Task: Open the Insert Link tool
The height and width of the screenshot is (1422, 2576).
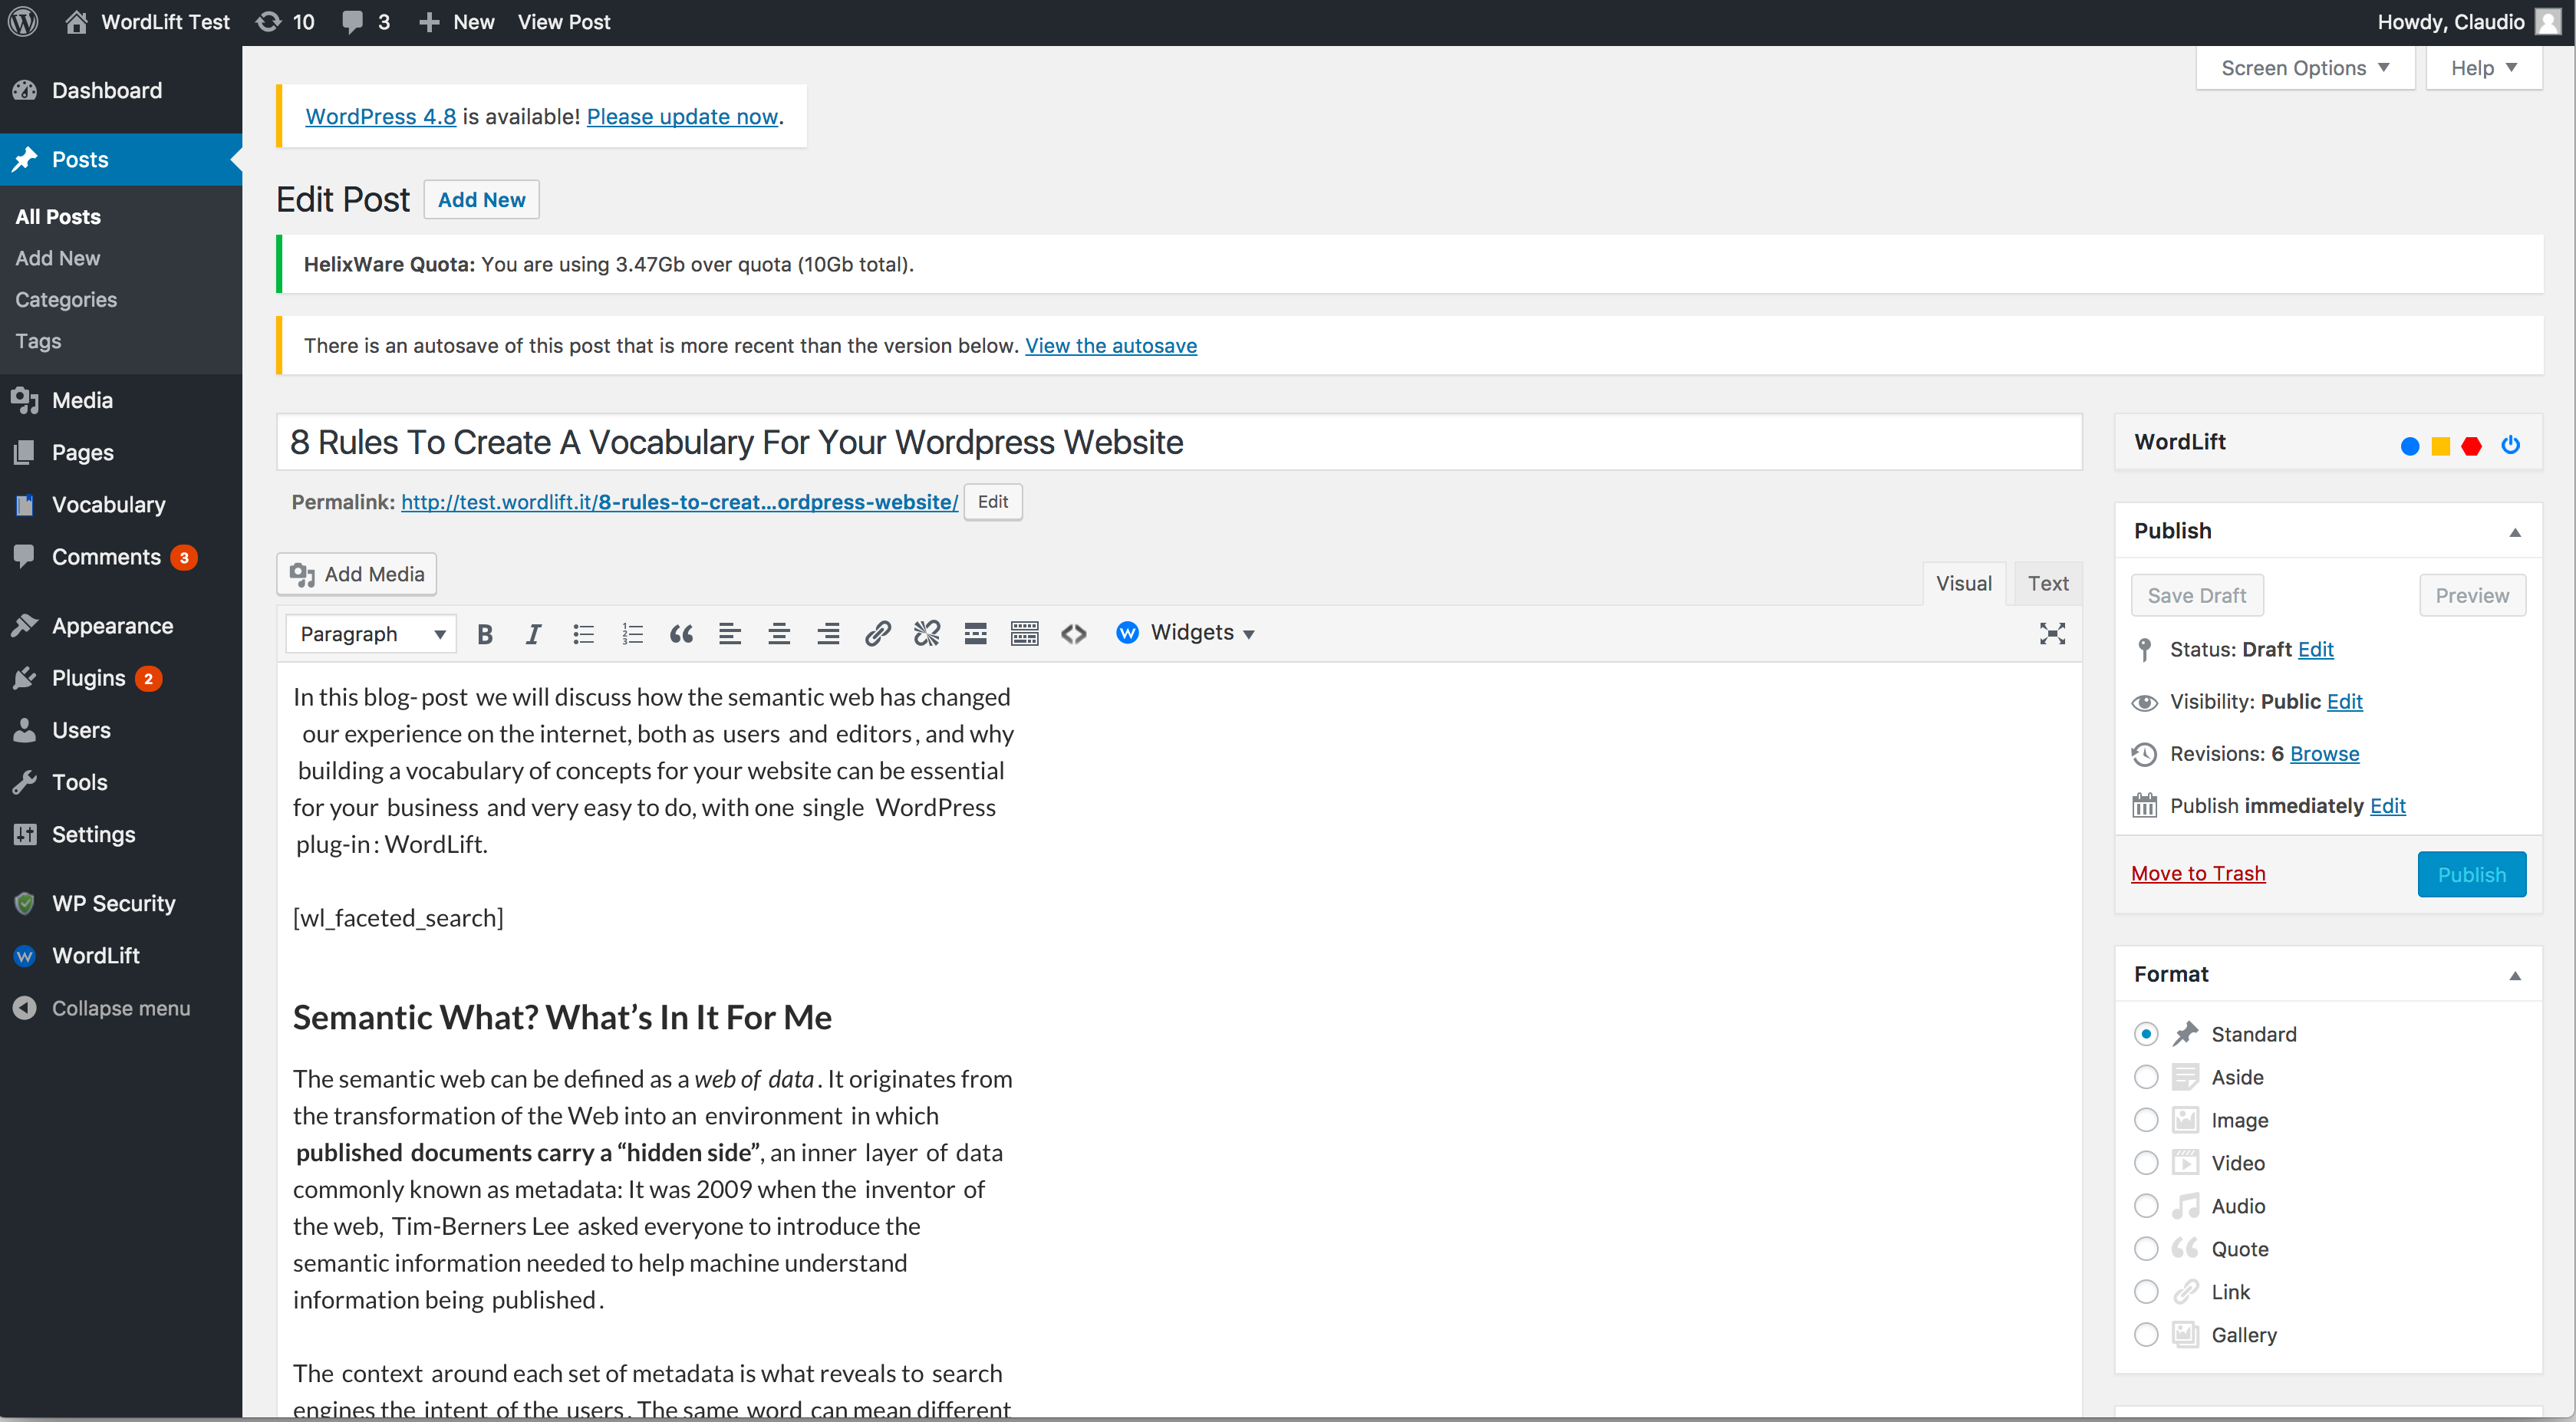Action: pos(877,633)
